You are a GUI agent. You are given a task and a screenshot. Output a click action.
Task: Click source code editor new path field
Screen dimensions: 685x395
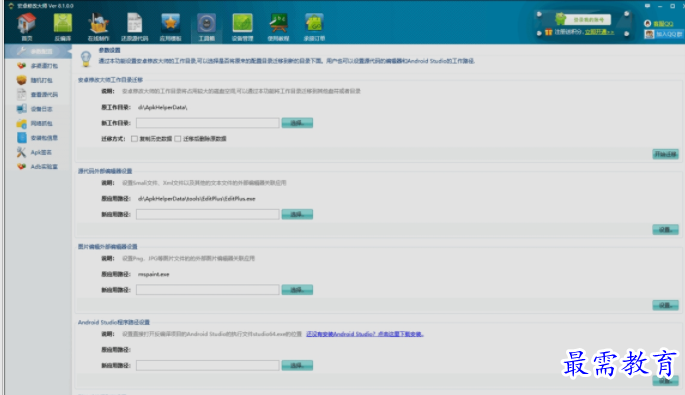(208, 214)
